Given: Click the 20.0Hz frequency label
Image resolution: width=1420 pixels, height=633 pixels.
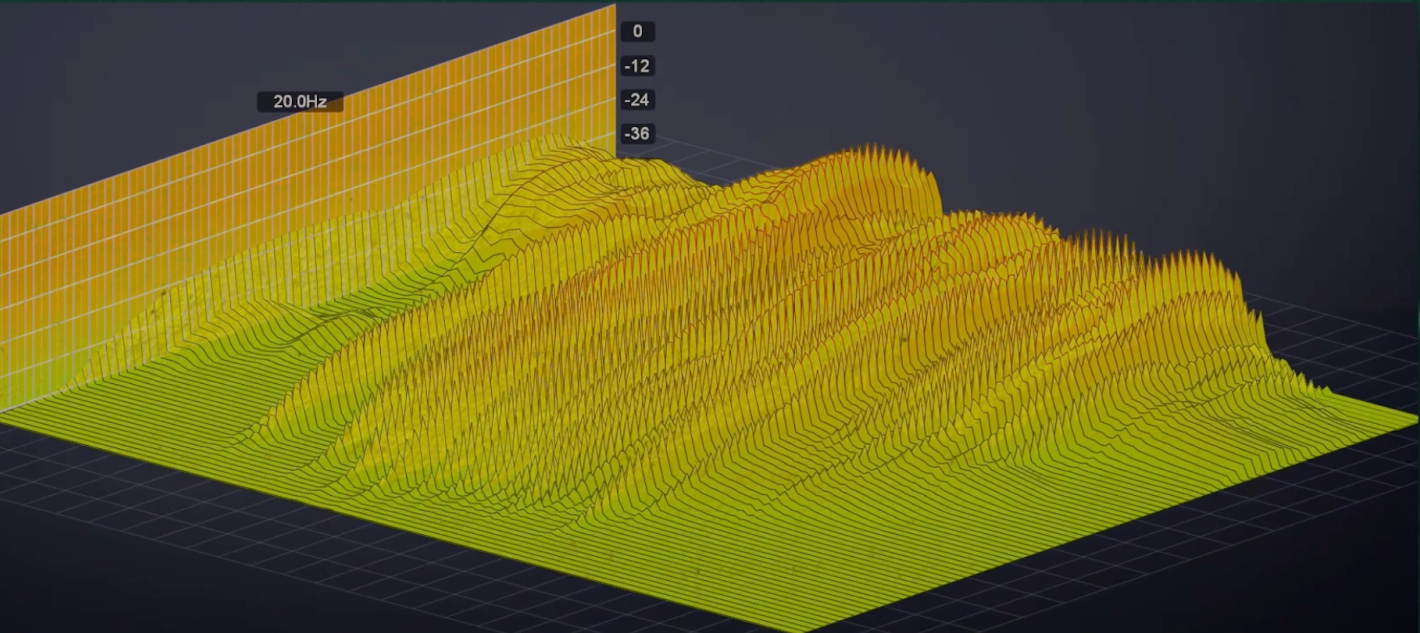Looking at the screenshot, I should click(x=300, y=102).
